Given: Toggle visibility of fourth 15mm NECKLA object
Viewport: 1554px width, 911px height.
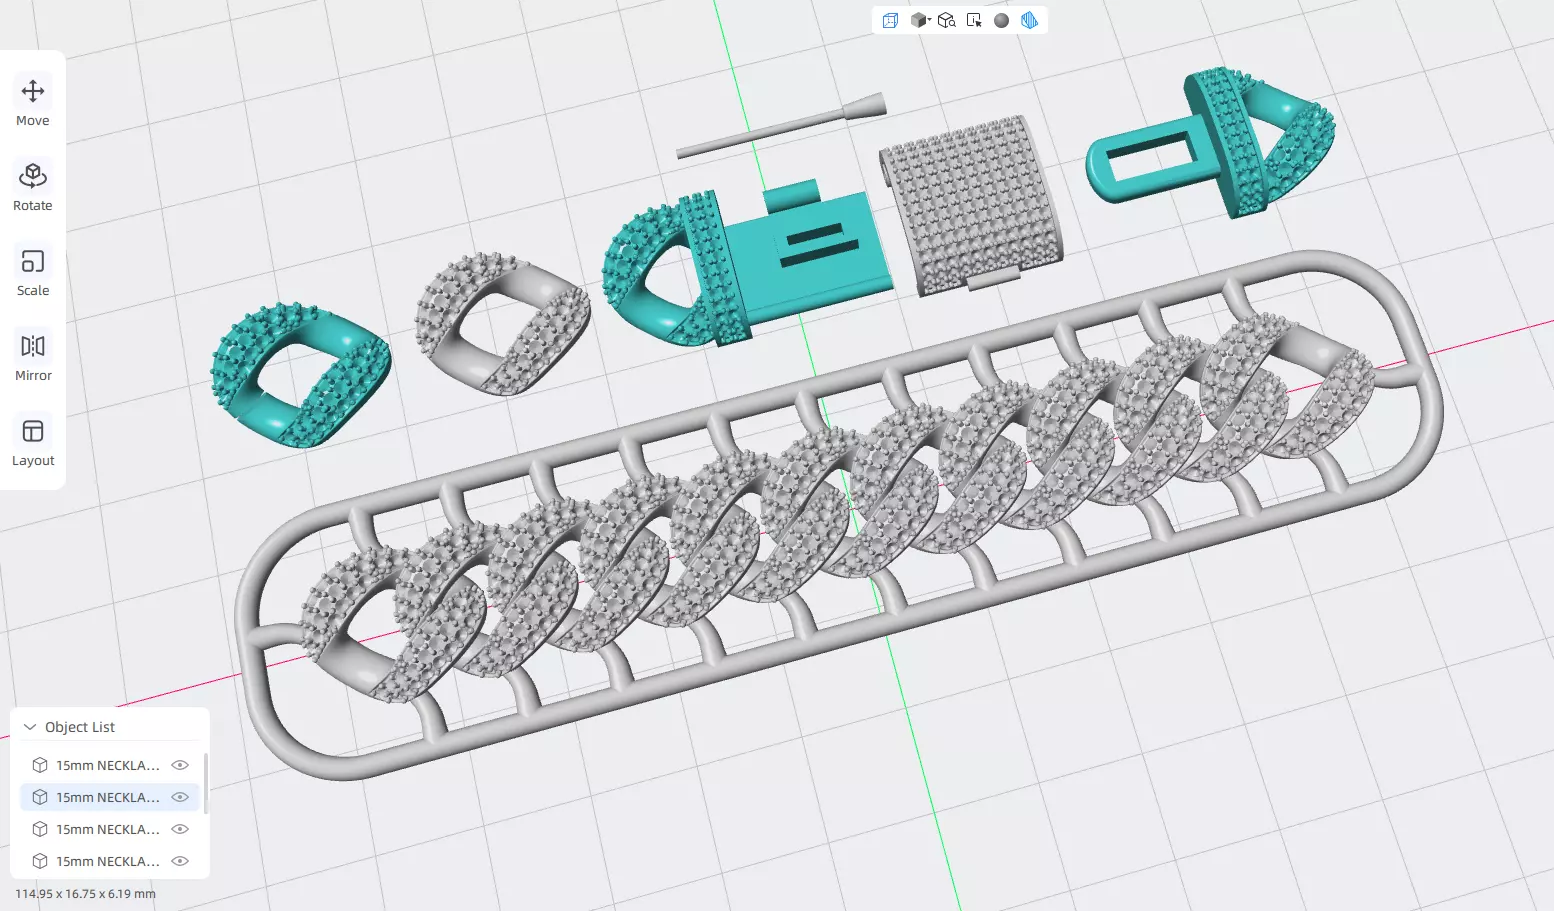Looking at the screenshot, I should pos(180,861).
